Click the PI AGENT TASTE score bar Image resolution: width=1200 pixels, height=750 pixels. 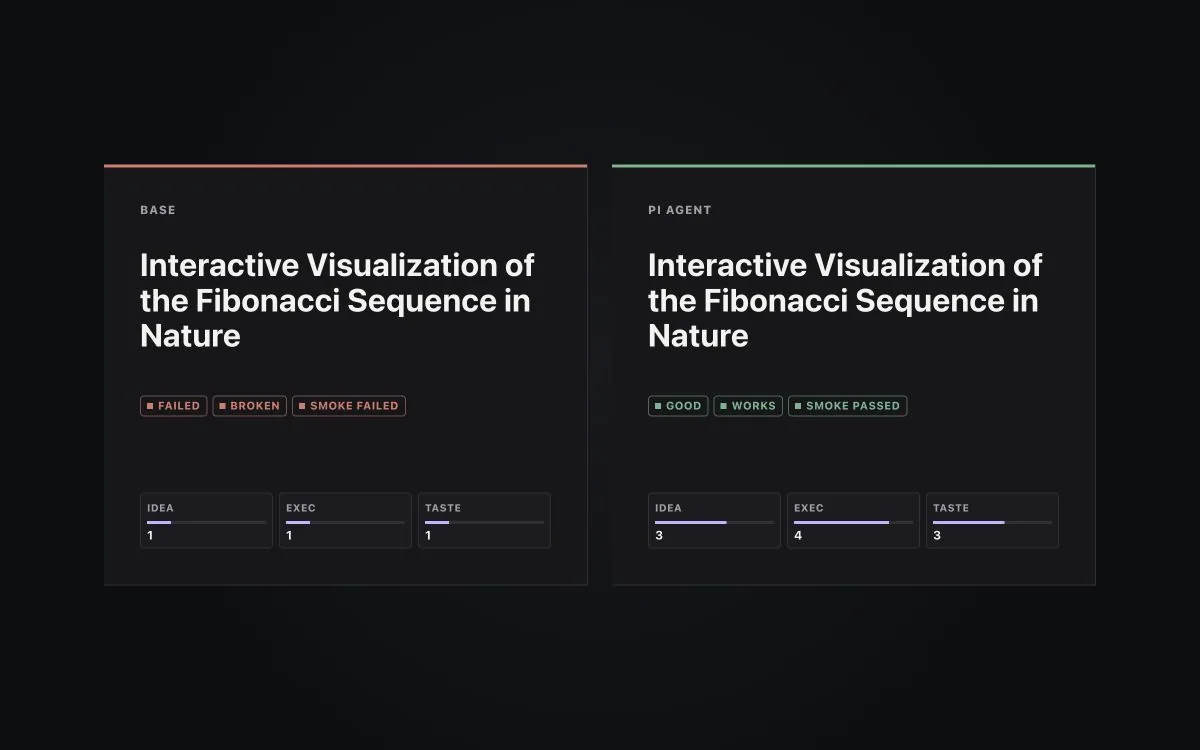[x=992, y=522]
